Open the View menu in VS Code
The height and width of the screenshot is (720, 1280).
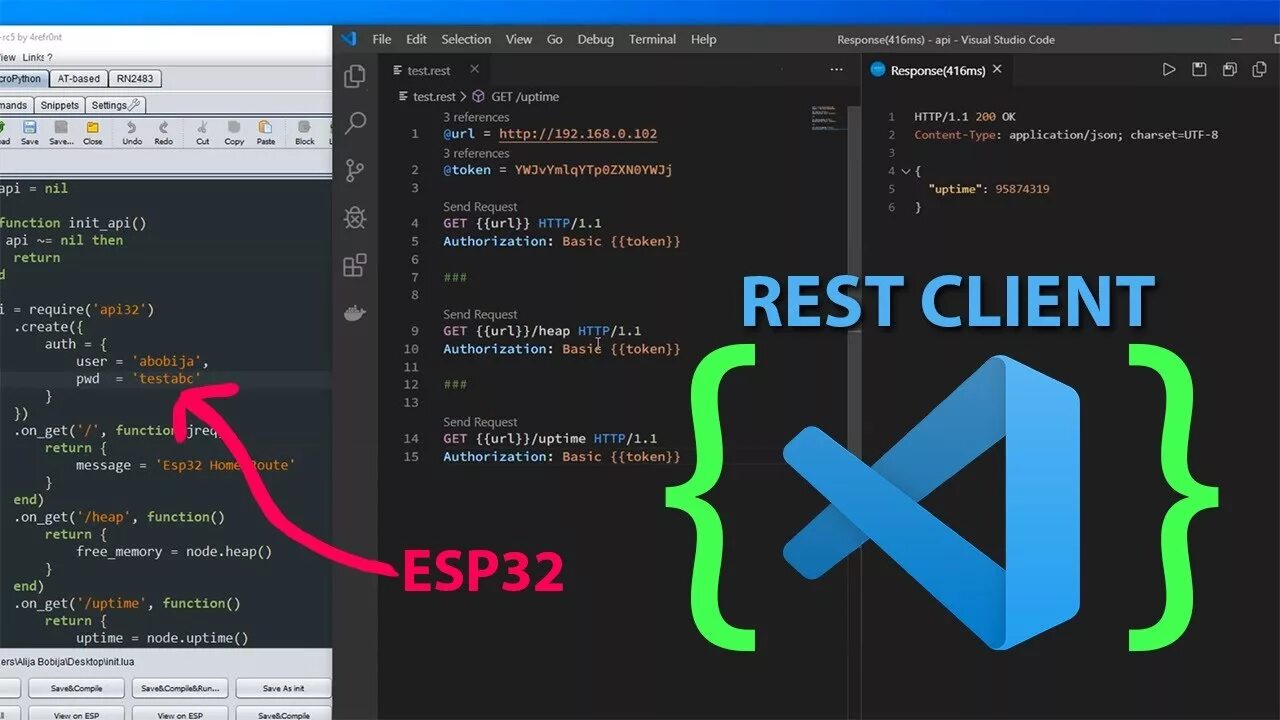pos(519,39)
